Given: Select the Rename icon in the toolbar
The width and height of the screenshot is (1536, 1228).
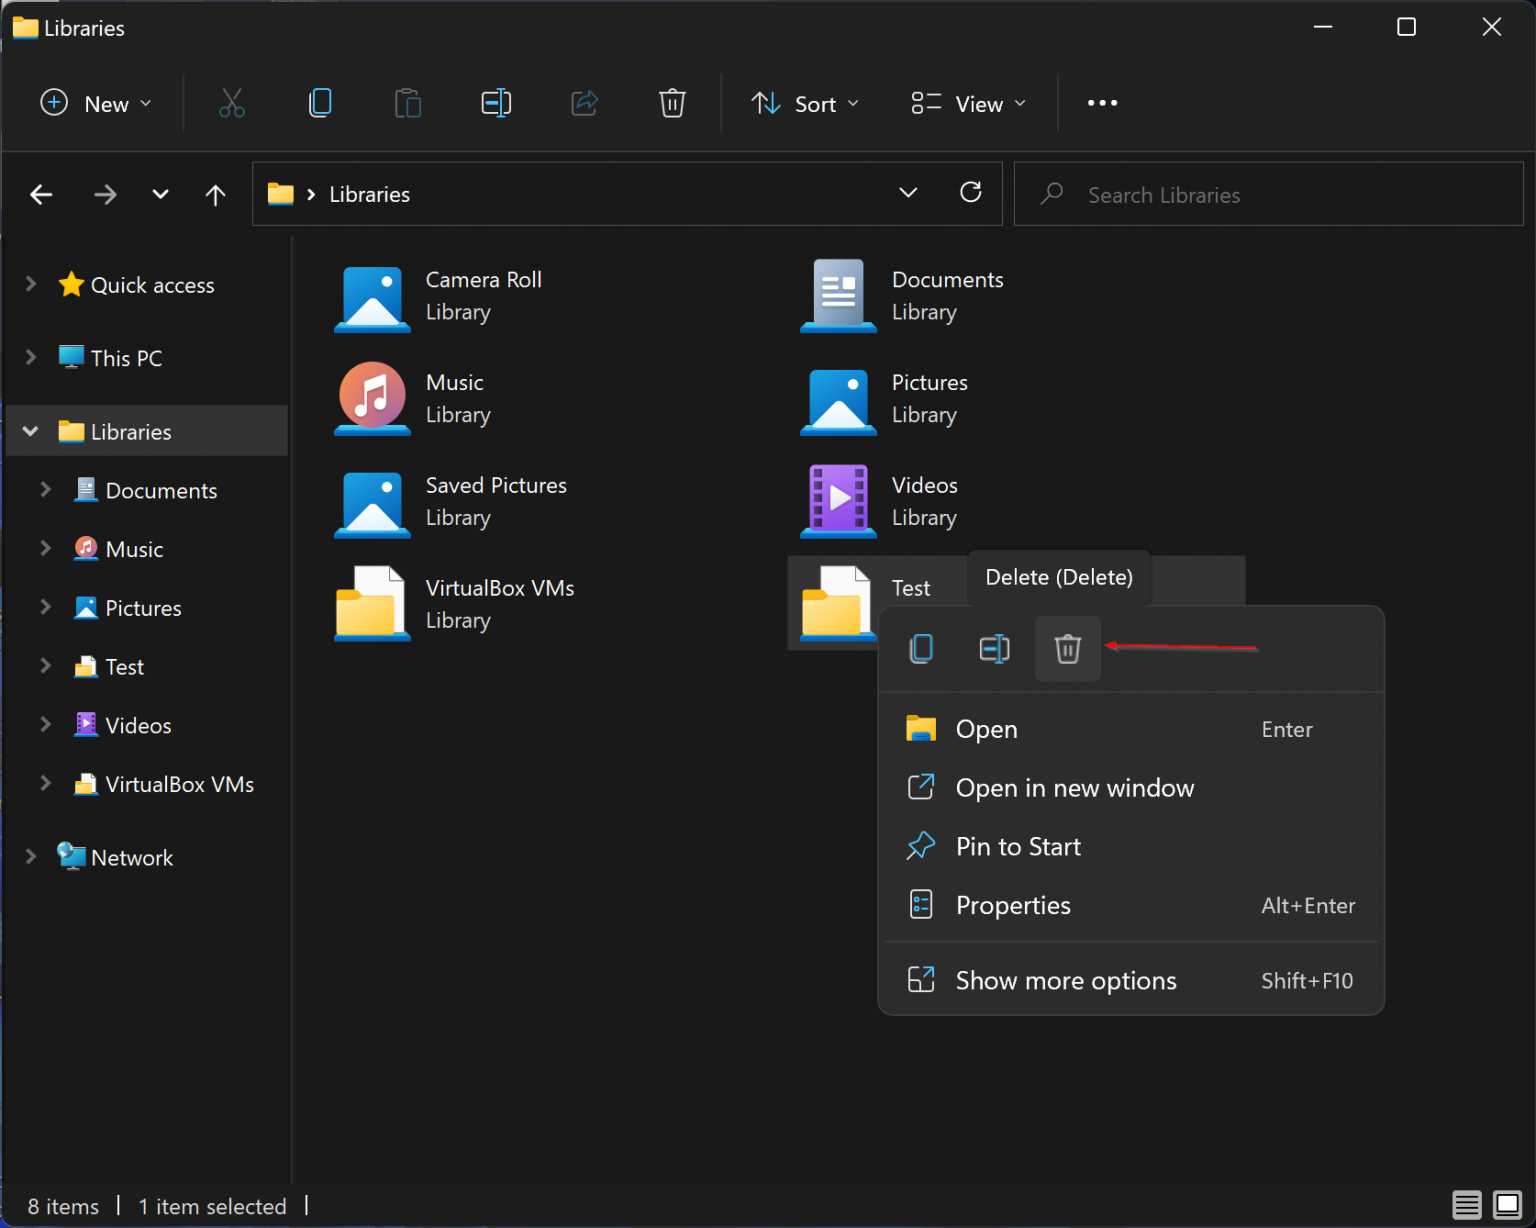Looking at the screenshot, I should tap(496, 103).
